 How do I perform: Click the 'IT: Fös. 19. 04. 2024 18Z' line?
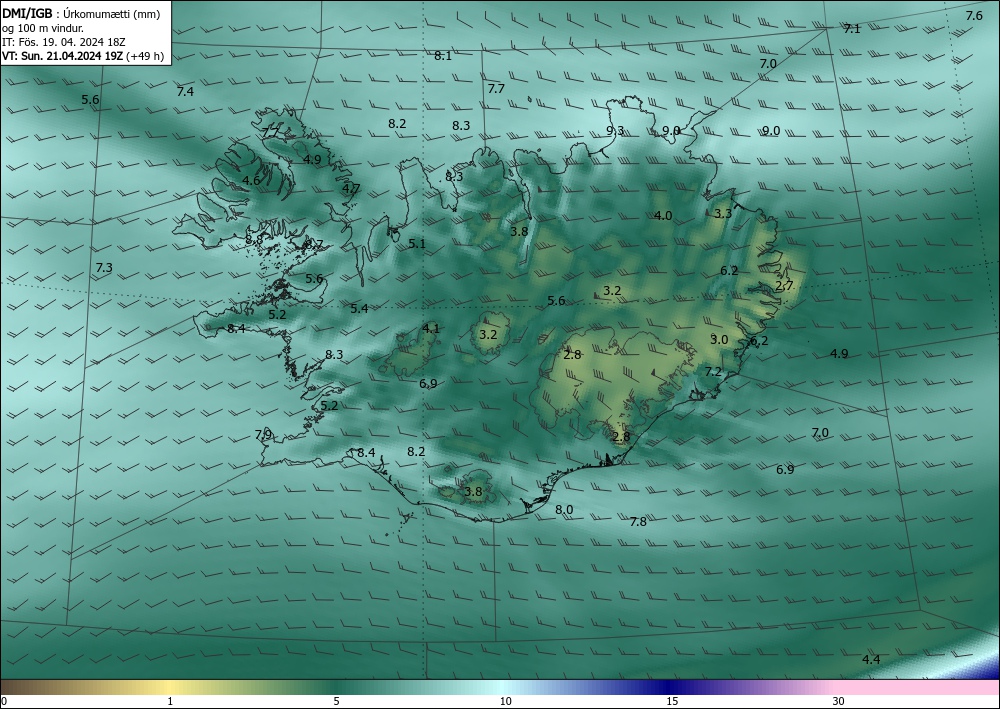(63, 42)
